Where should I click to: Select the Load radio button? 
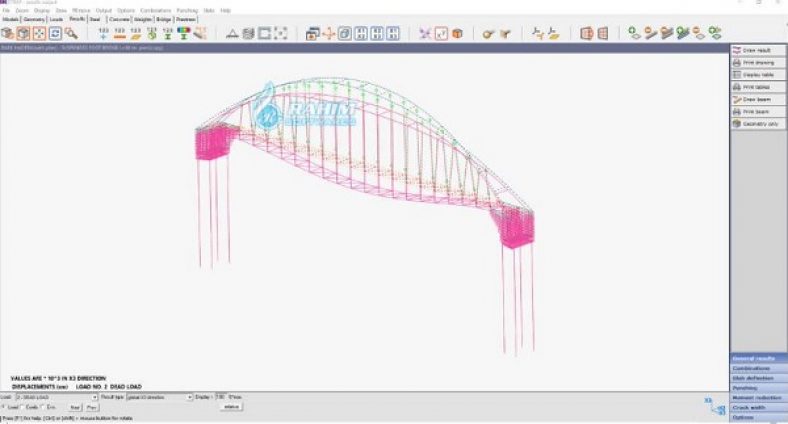coord(4,407)
